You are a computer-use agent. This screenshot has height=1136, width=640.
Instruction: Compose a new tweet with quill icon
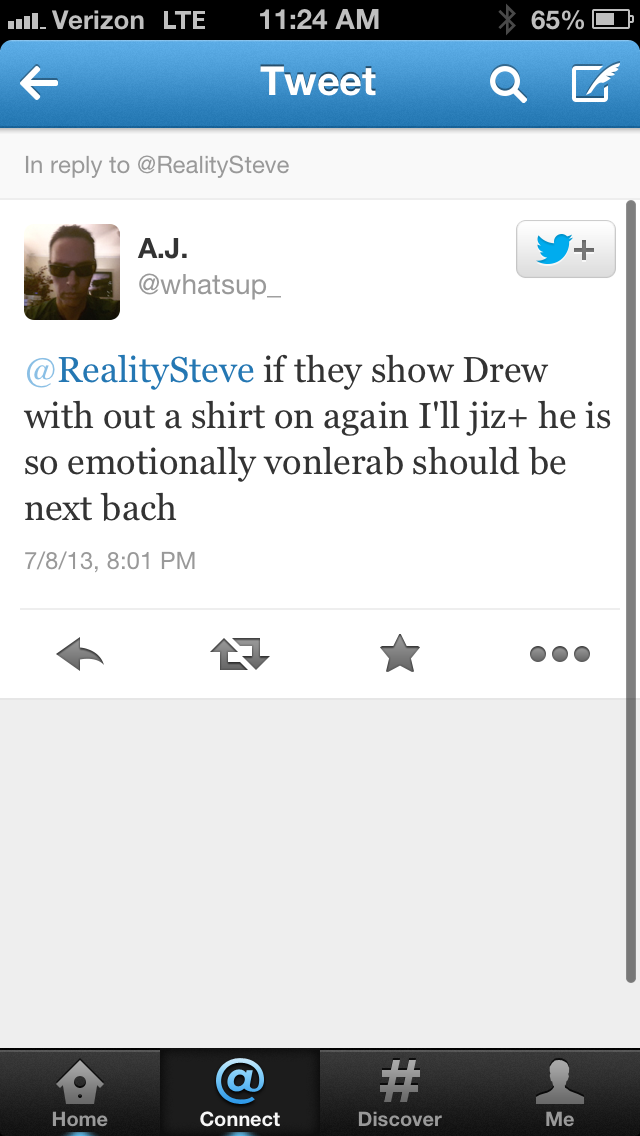point(595,81)
